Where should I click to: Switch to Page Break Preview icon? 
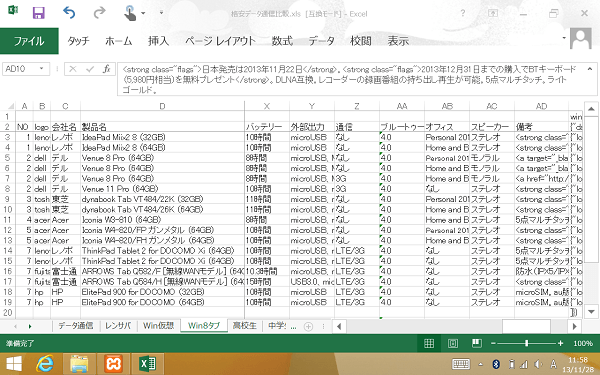(476, 343)
